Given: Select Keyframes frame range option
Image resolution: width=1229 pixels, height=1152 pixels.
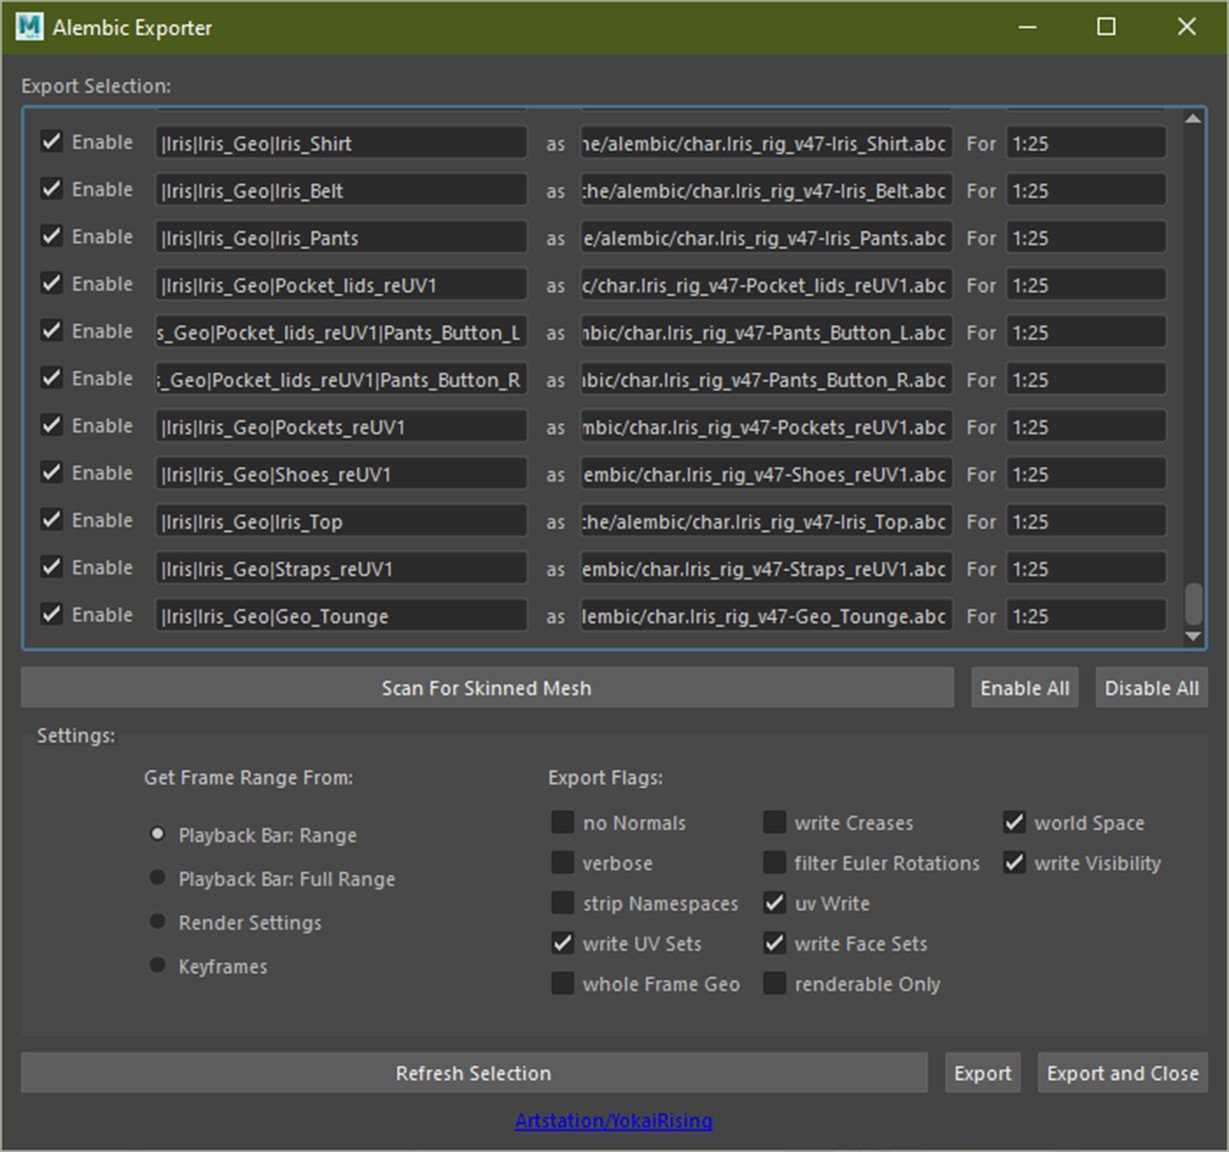Looking at the screenshot, I should pyautogui.click(x=157, y=964).
